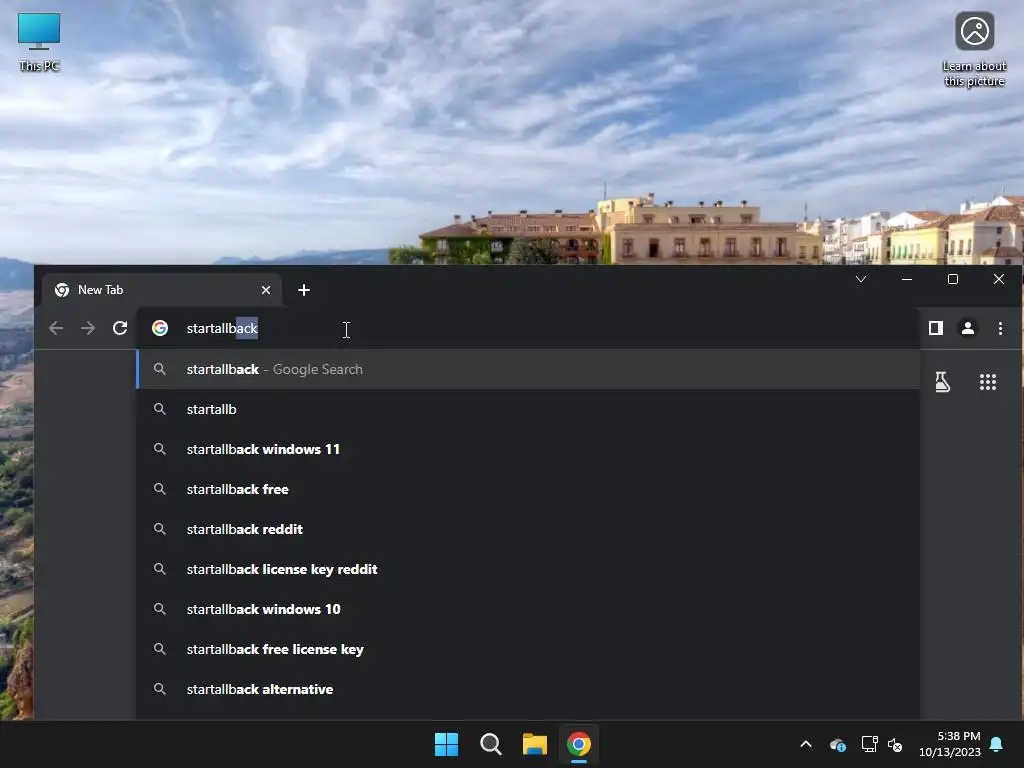Open Chrome profile avatar menu
This screenshot has height=768, width=1024.
(968, 328)
